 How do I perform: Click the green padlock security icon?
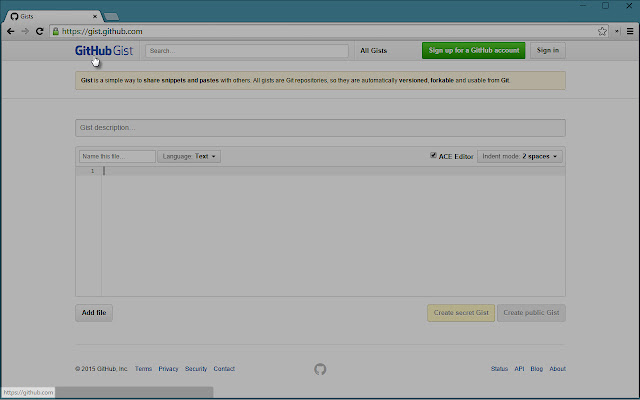coord(56,31)
